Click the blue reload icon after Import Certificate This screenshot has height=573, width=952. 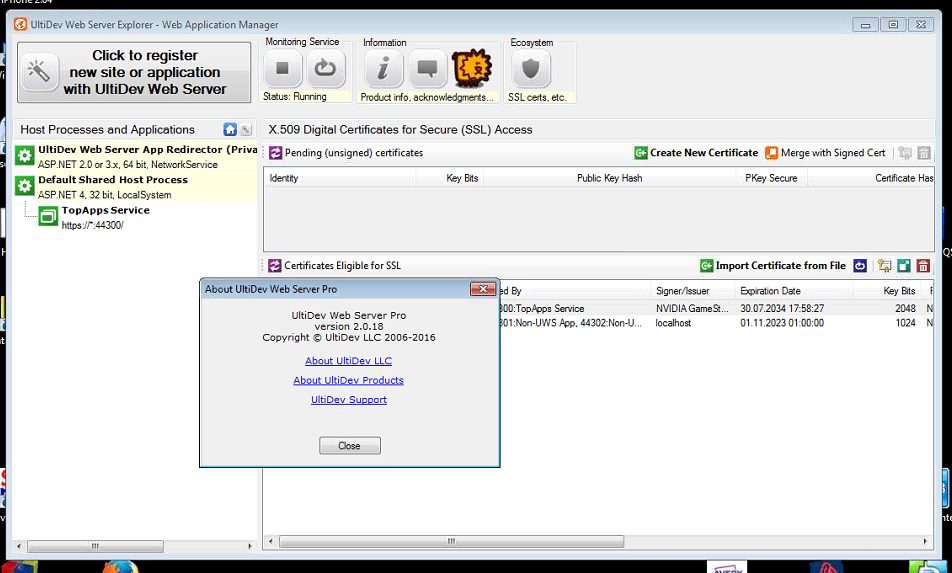(x=860, y=266)
